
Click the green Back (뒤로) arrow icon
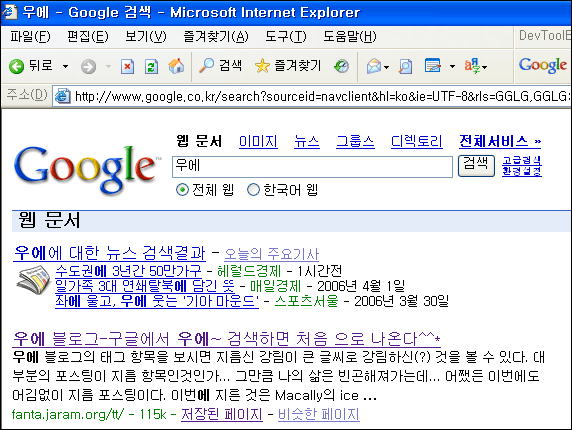16,66
